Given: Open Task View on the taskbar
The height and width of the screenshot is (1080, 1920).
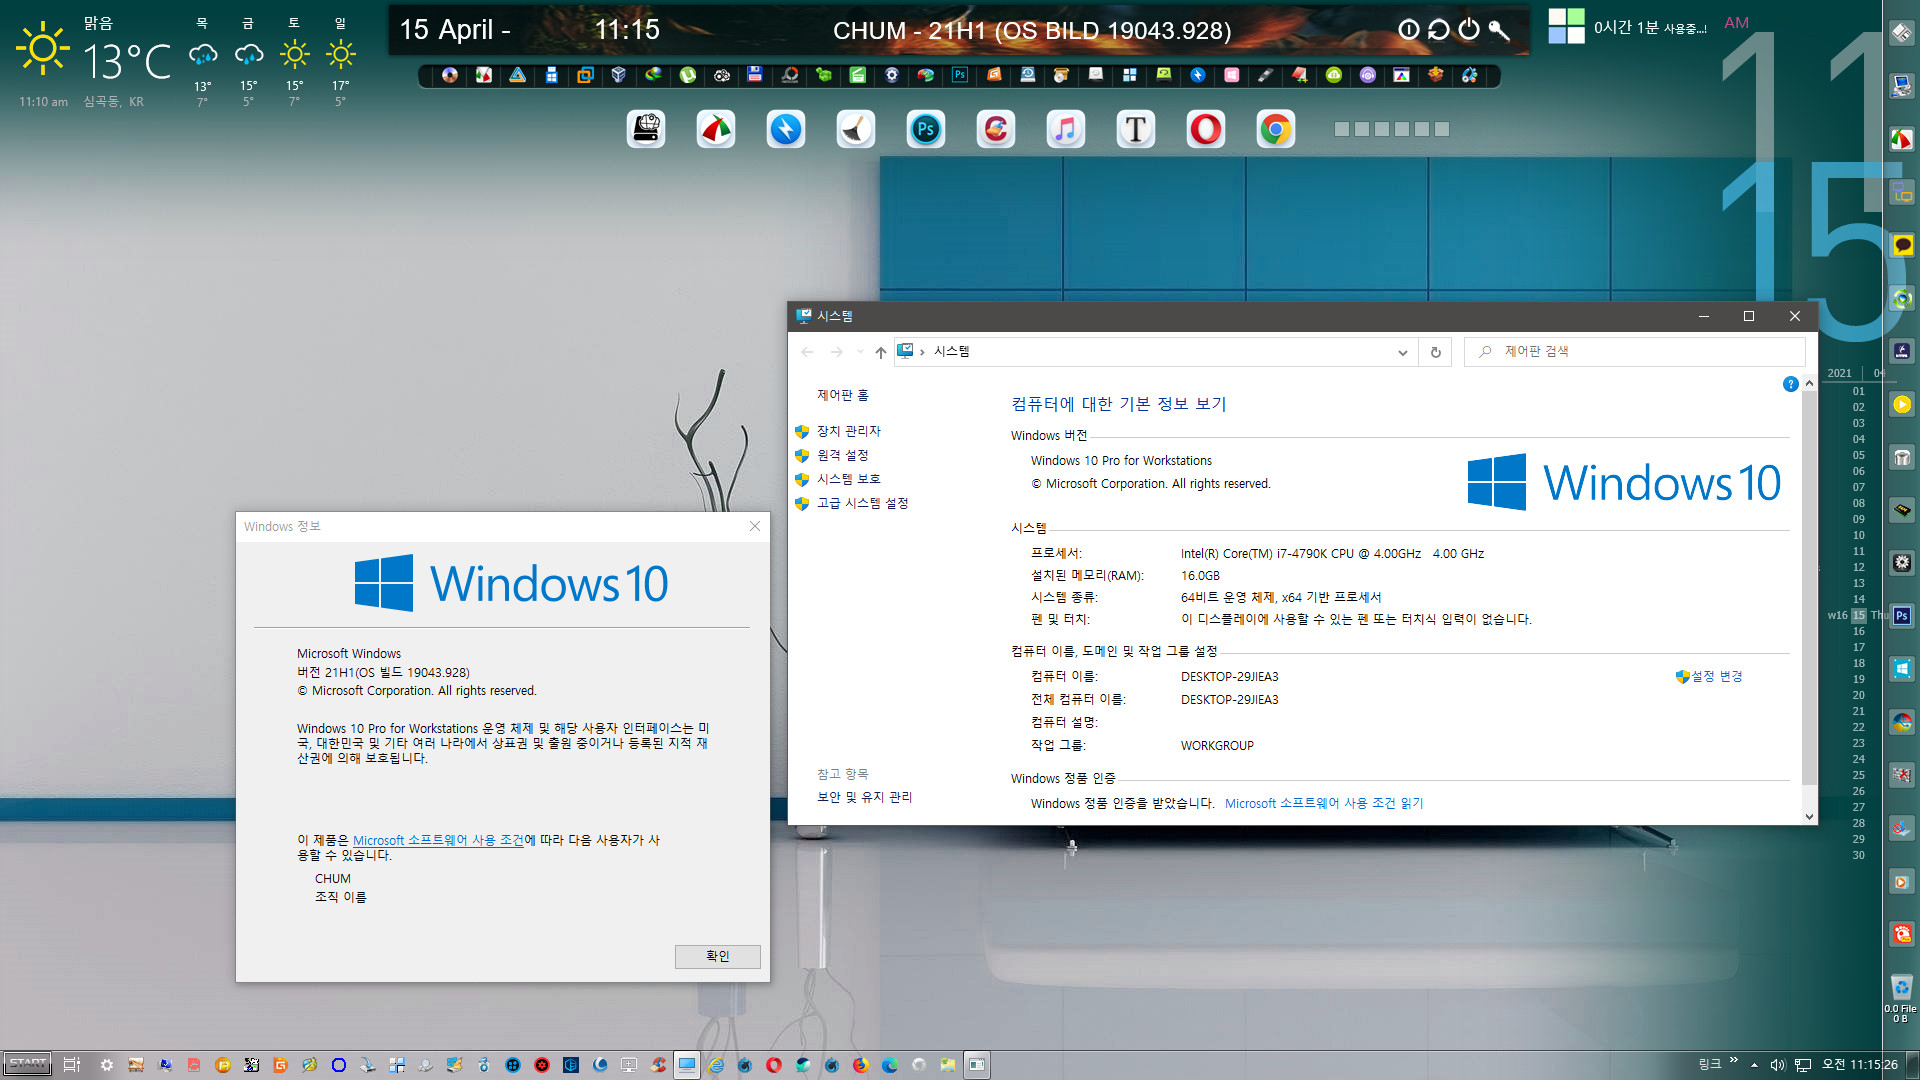Looking at the screenshot, I should click(72, 1065).
